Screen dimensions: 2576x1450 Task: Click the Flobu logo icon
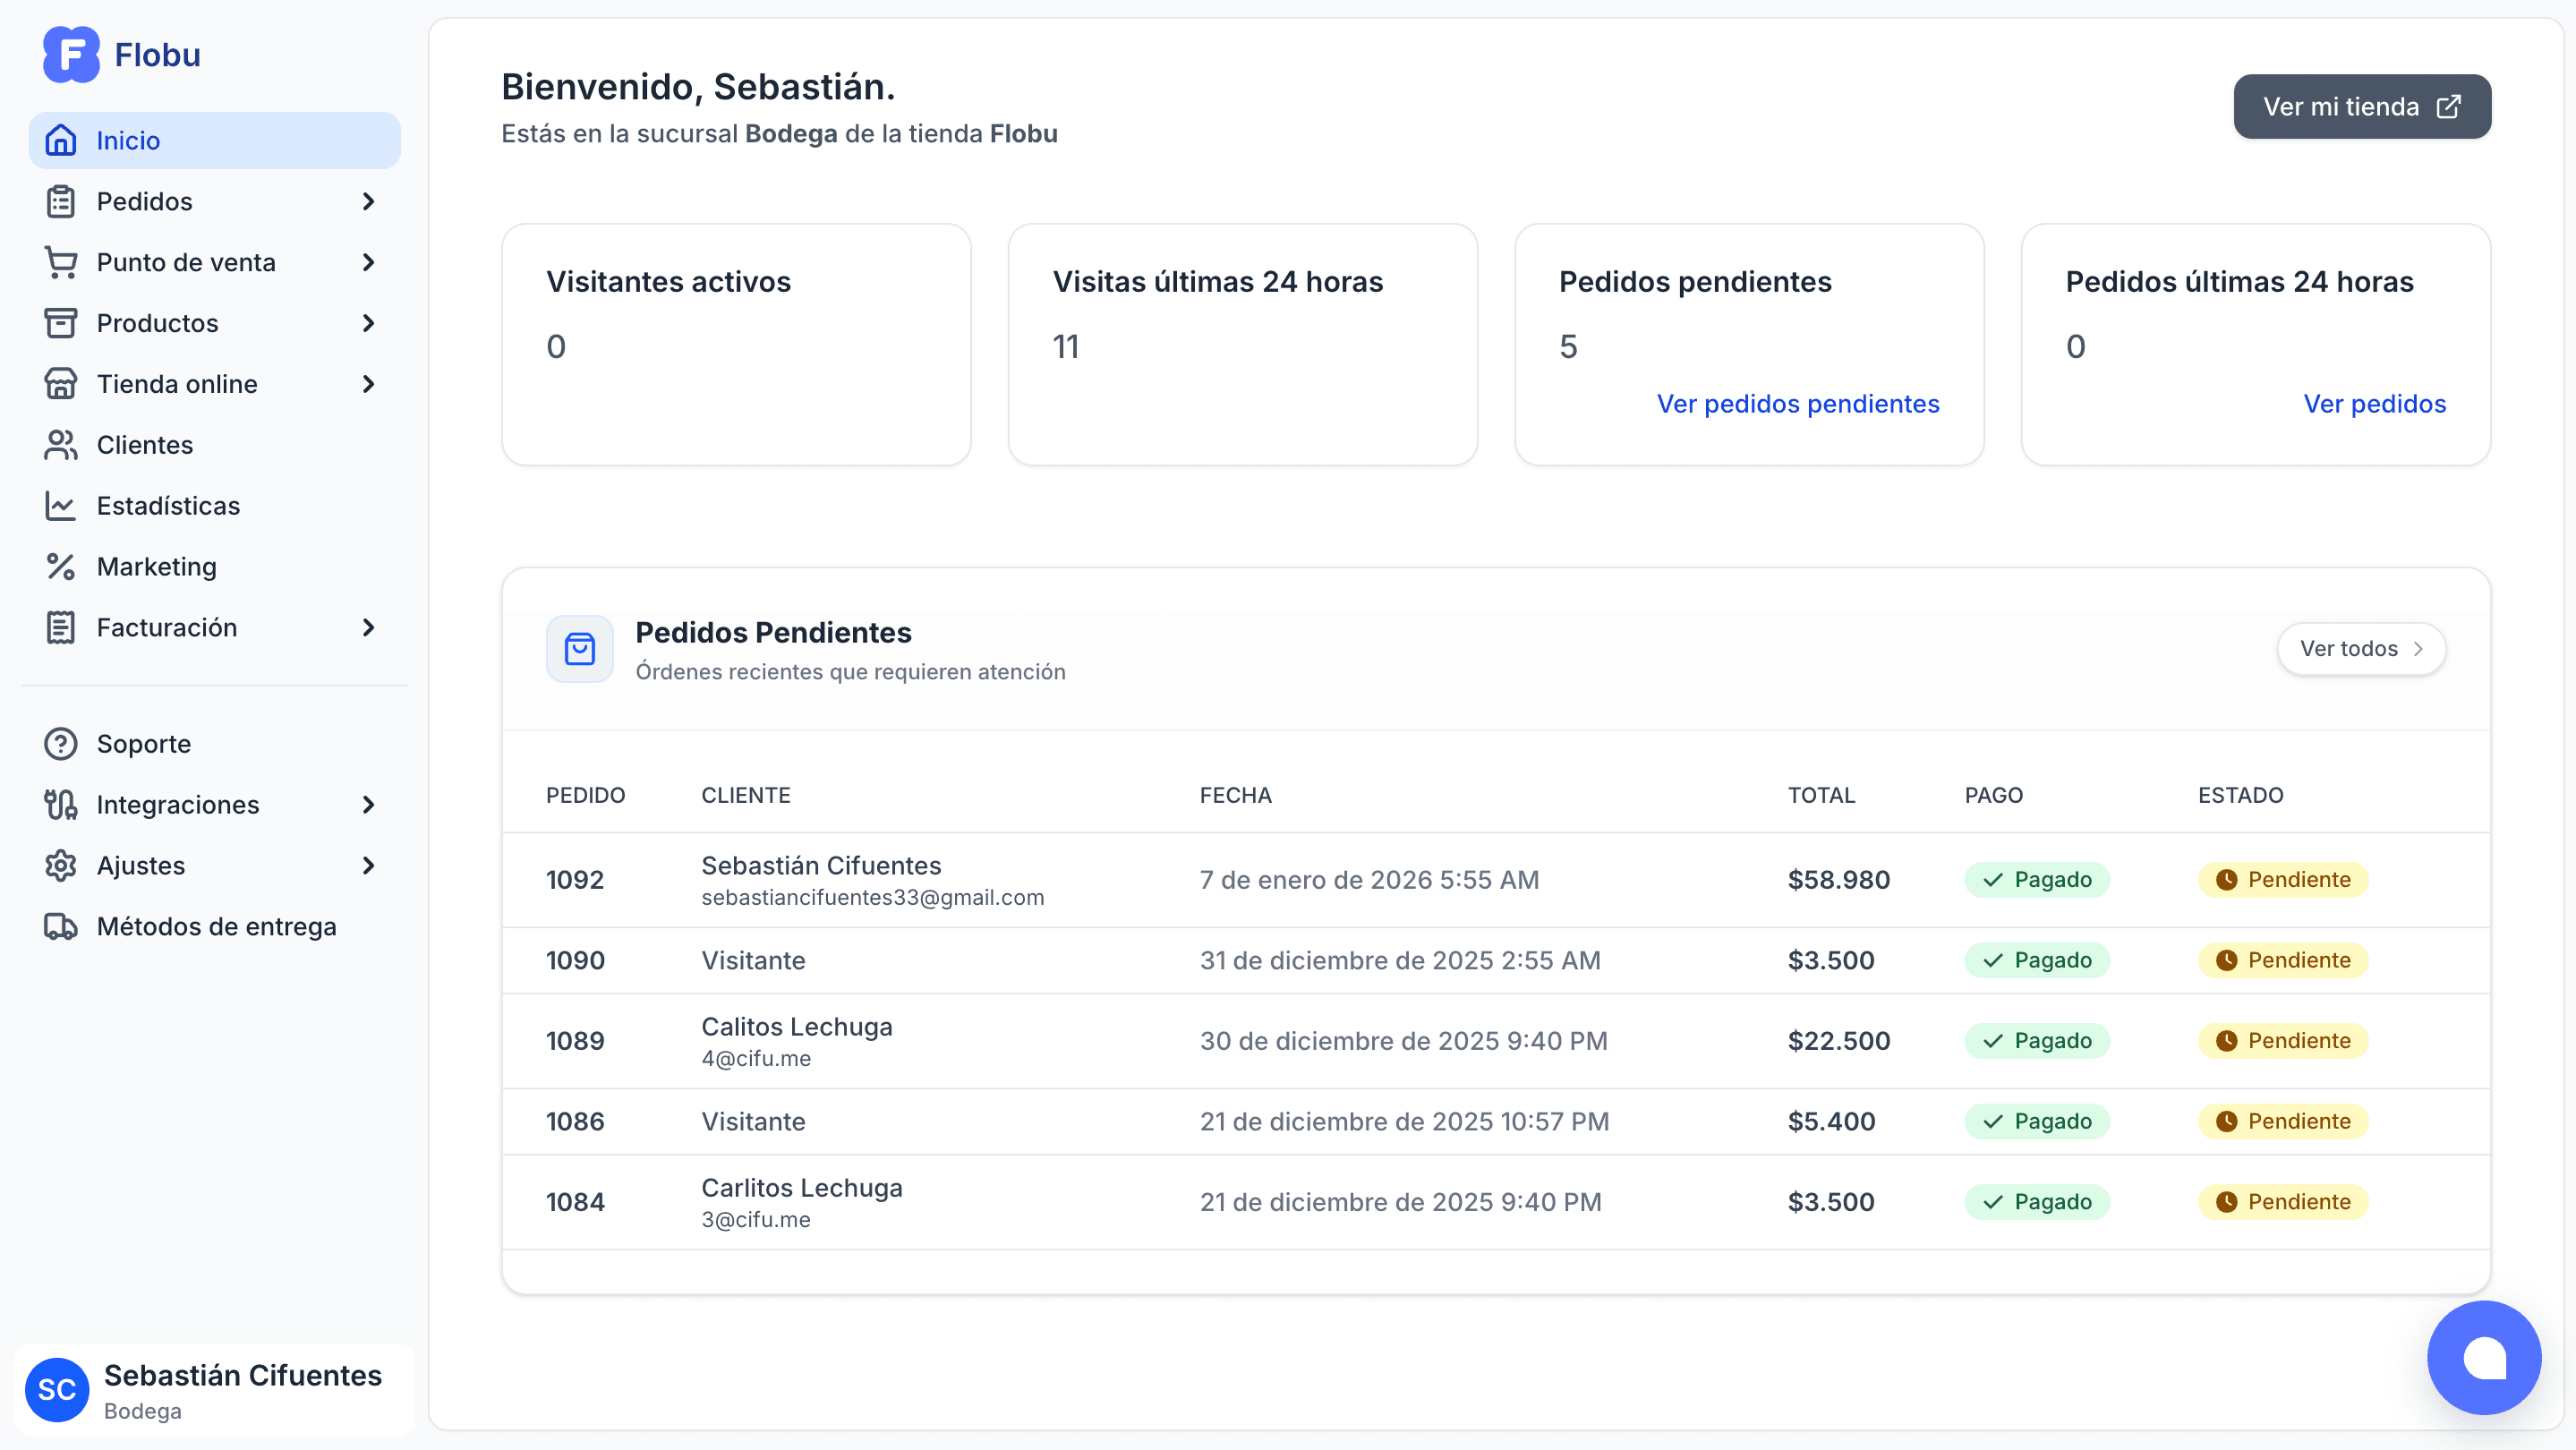pyautogui.click(x=71, y=55)
